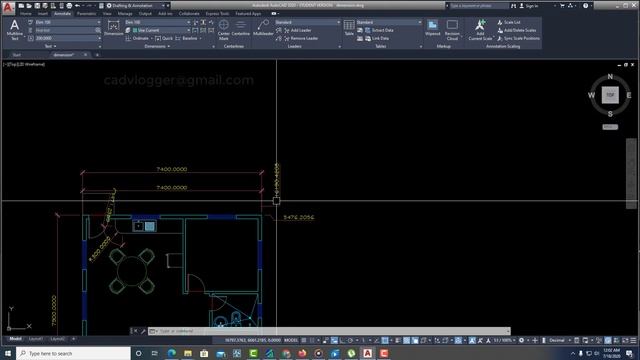640x360 pixels.
Task: Toggle Polar tracking in the status bar
Action: [x=350, y=340]
